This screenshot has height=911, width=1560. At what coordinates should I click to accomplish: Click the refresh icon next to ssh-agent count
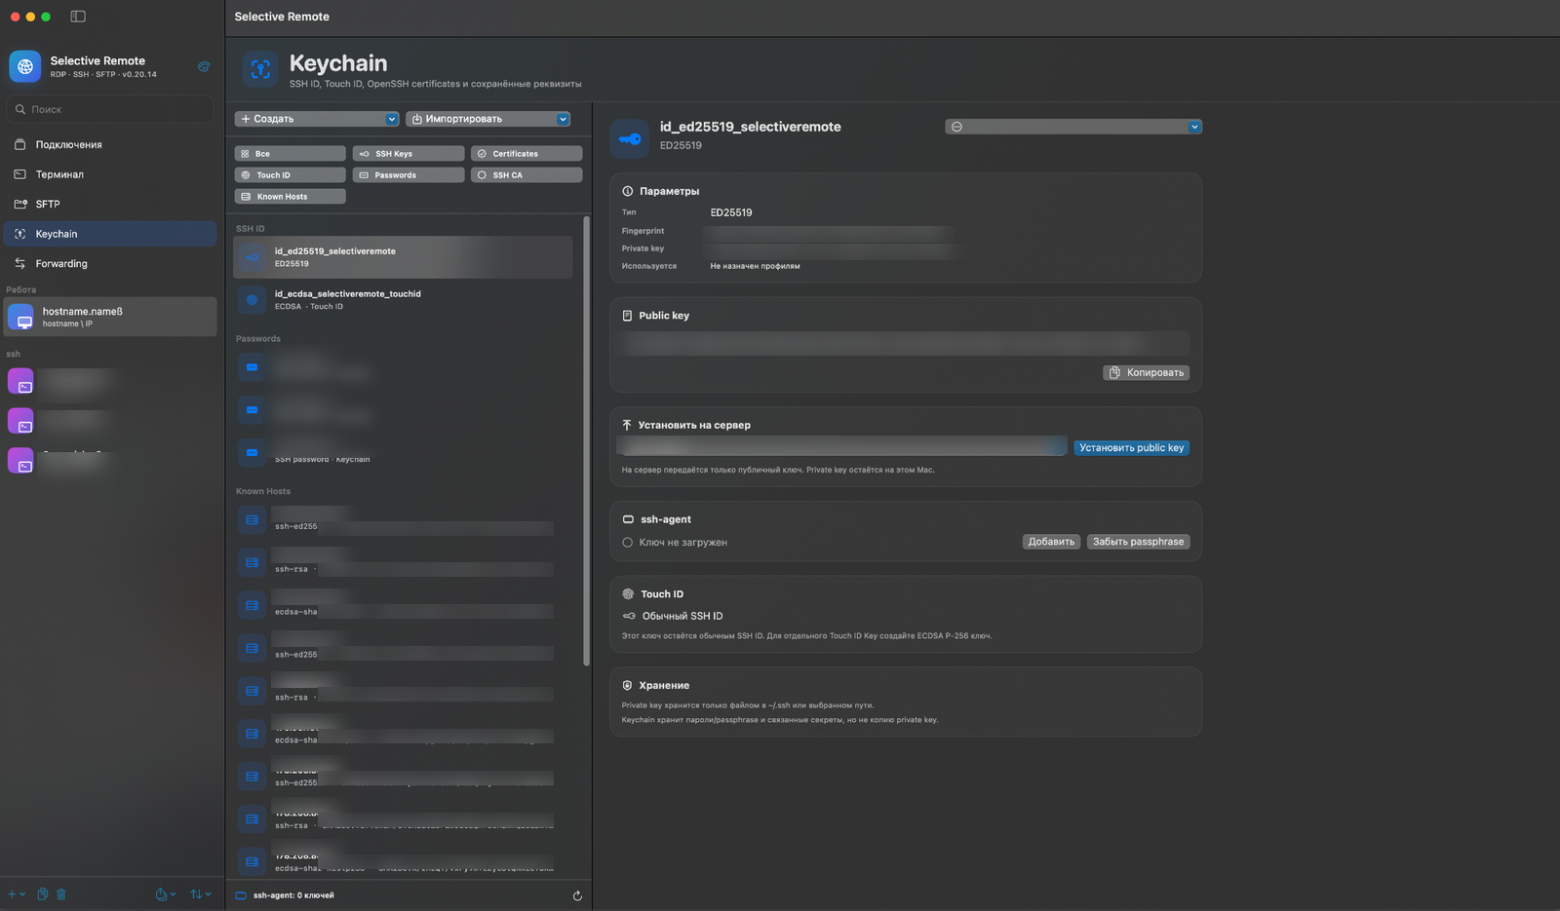click(577, 896)
